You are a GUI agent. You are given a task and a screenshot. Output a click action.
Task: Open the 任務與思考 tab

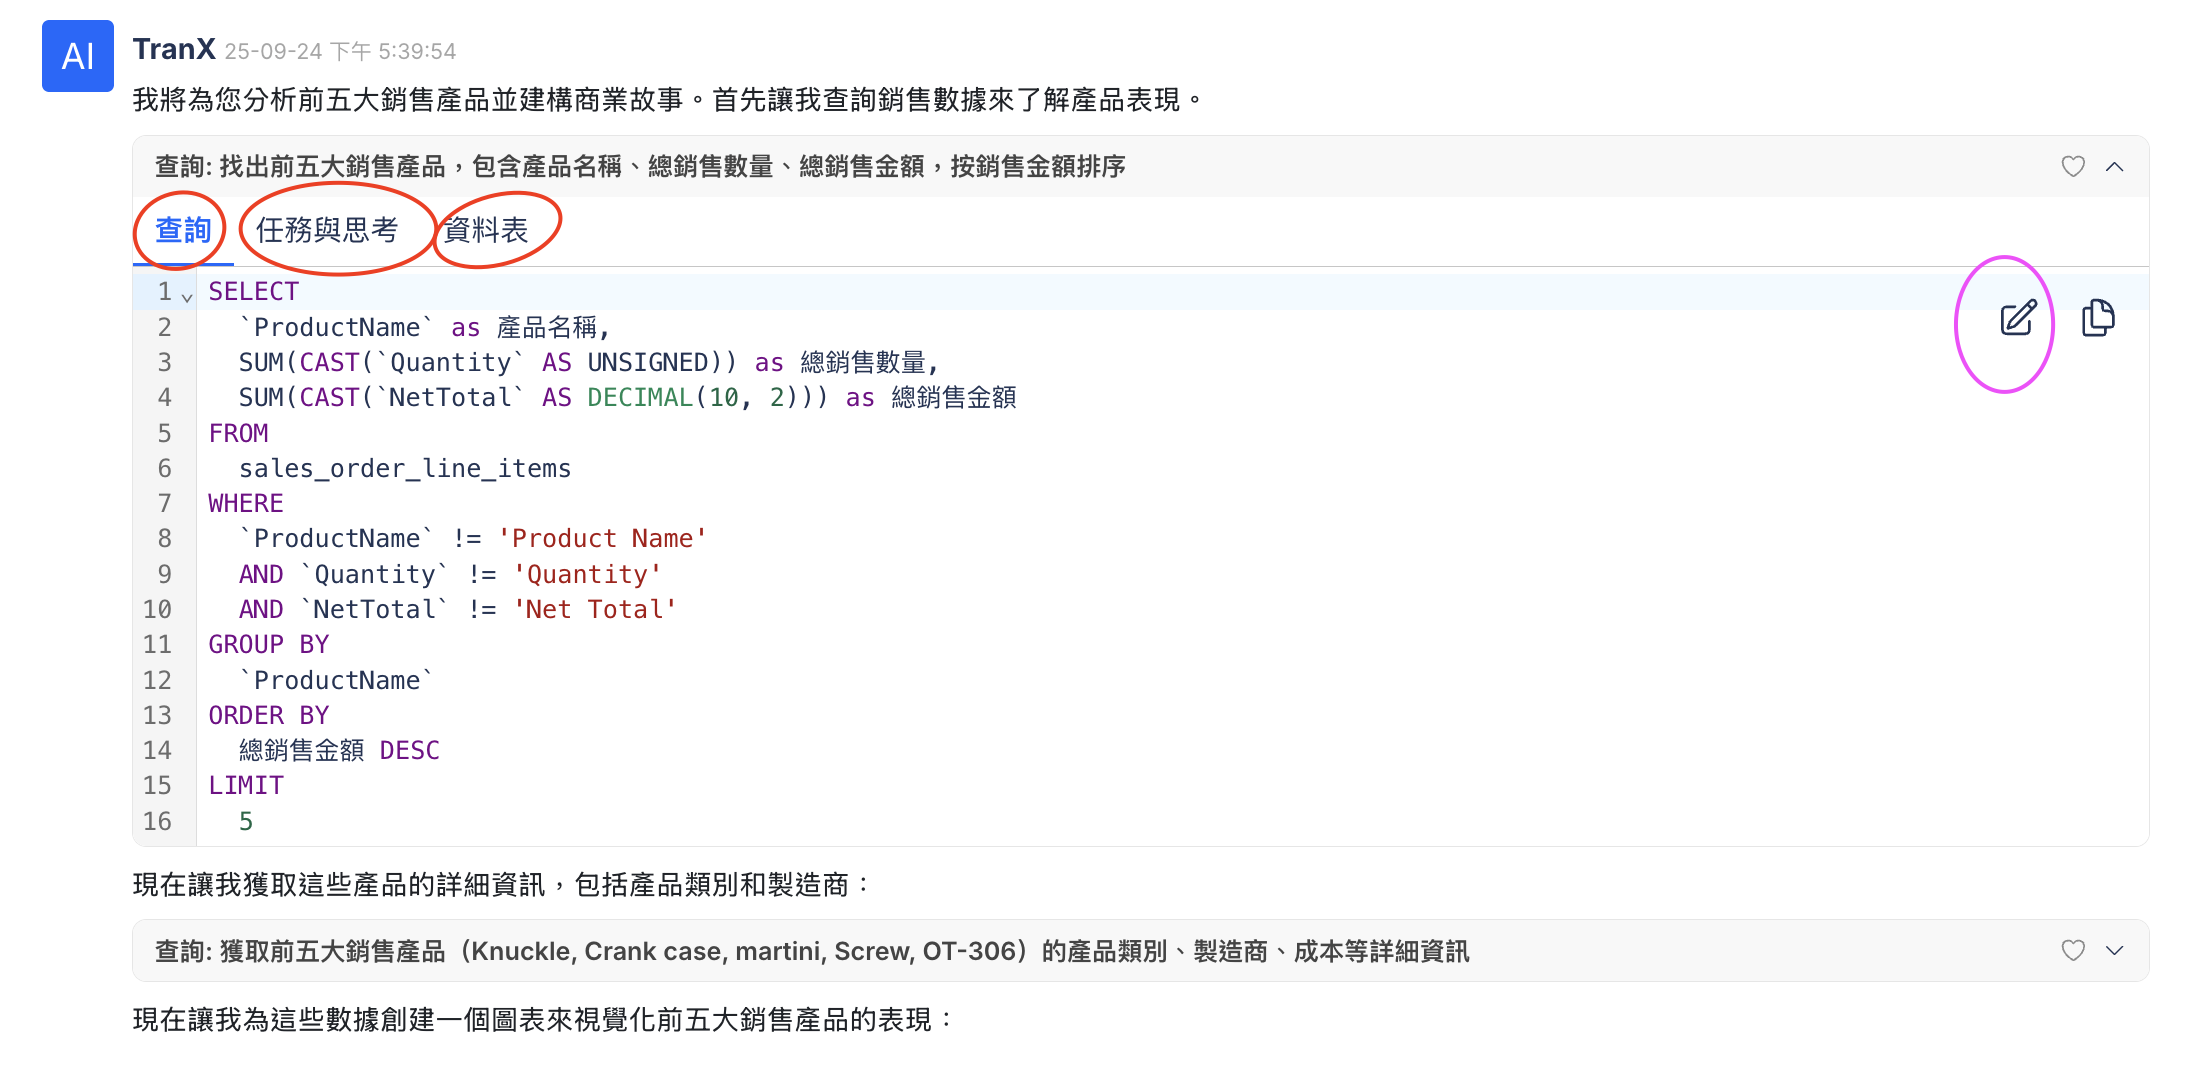pos(327,231)
